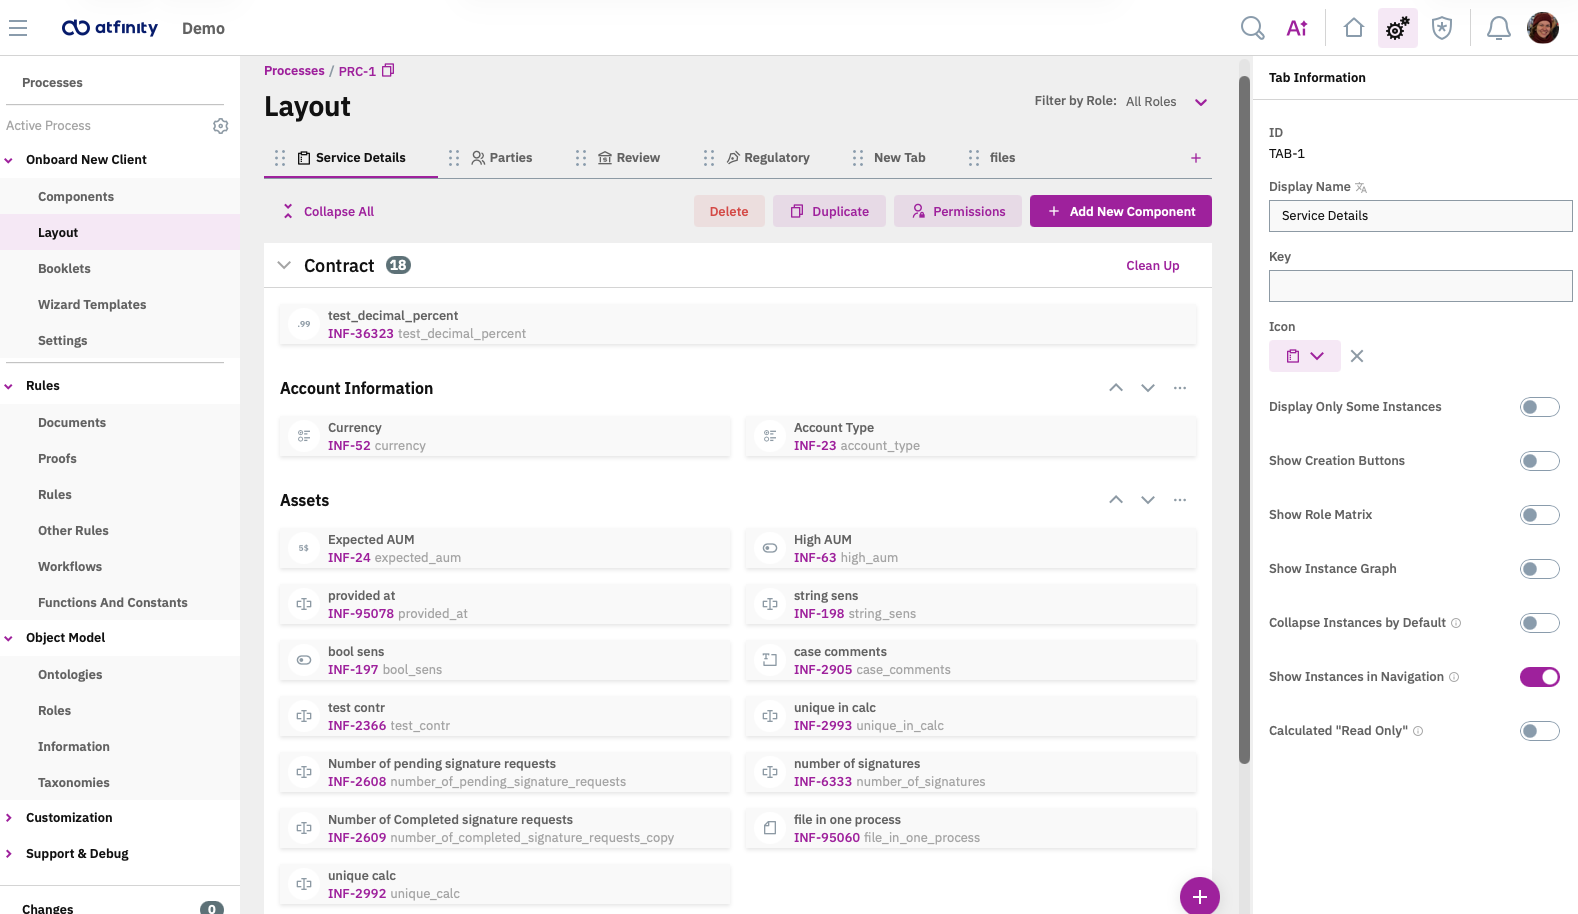Screen dimensions: 1578x914
Task: Click the Key input field
Action: point(1421,286)
